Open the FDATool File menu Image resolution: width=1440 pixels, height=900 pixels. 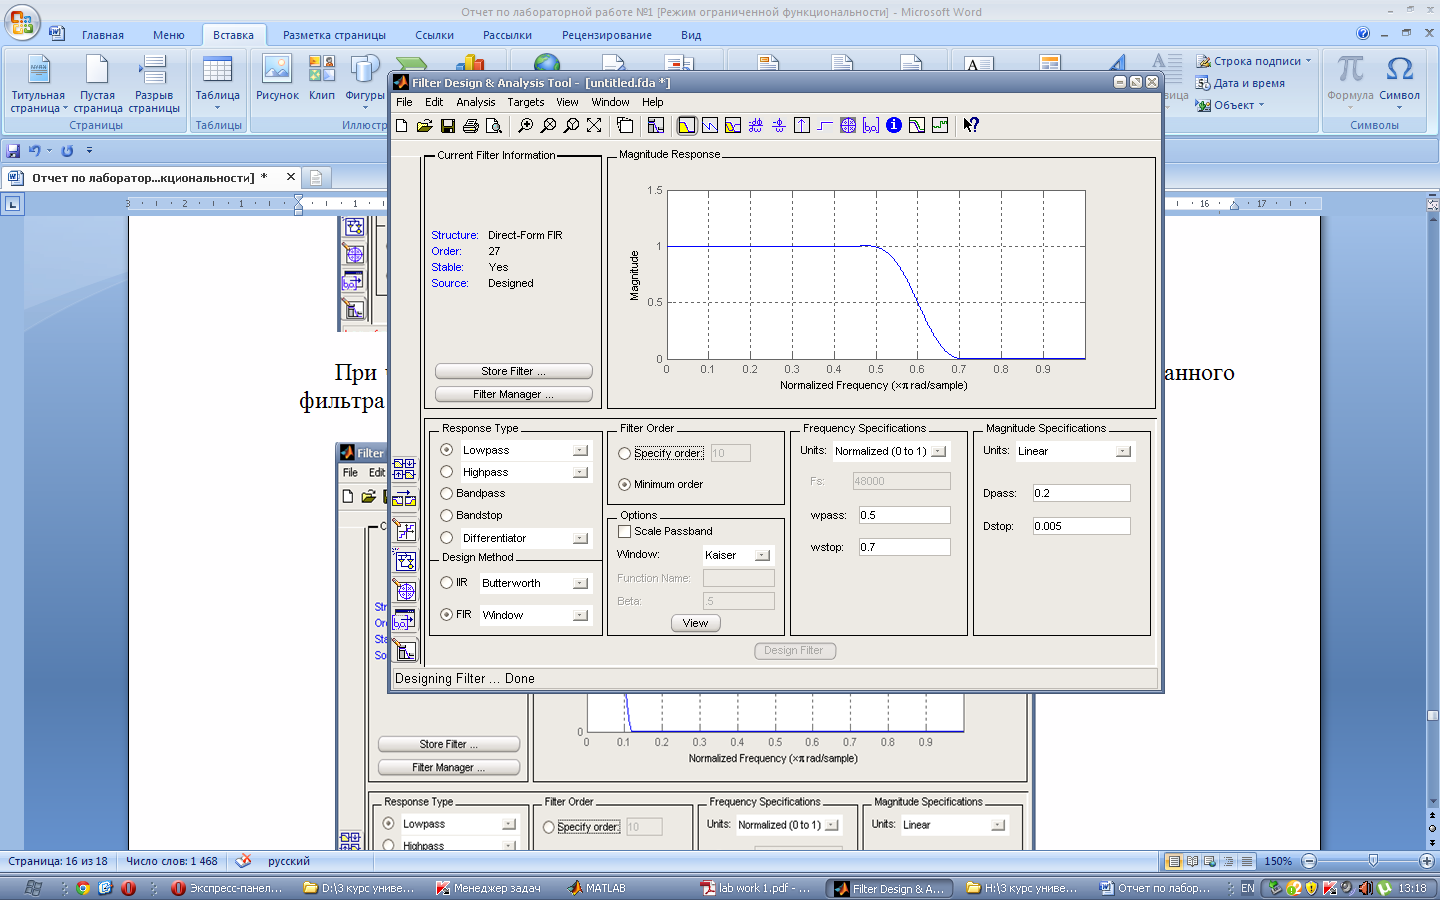pos(404,102)
